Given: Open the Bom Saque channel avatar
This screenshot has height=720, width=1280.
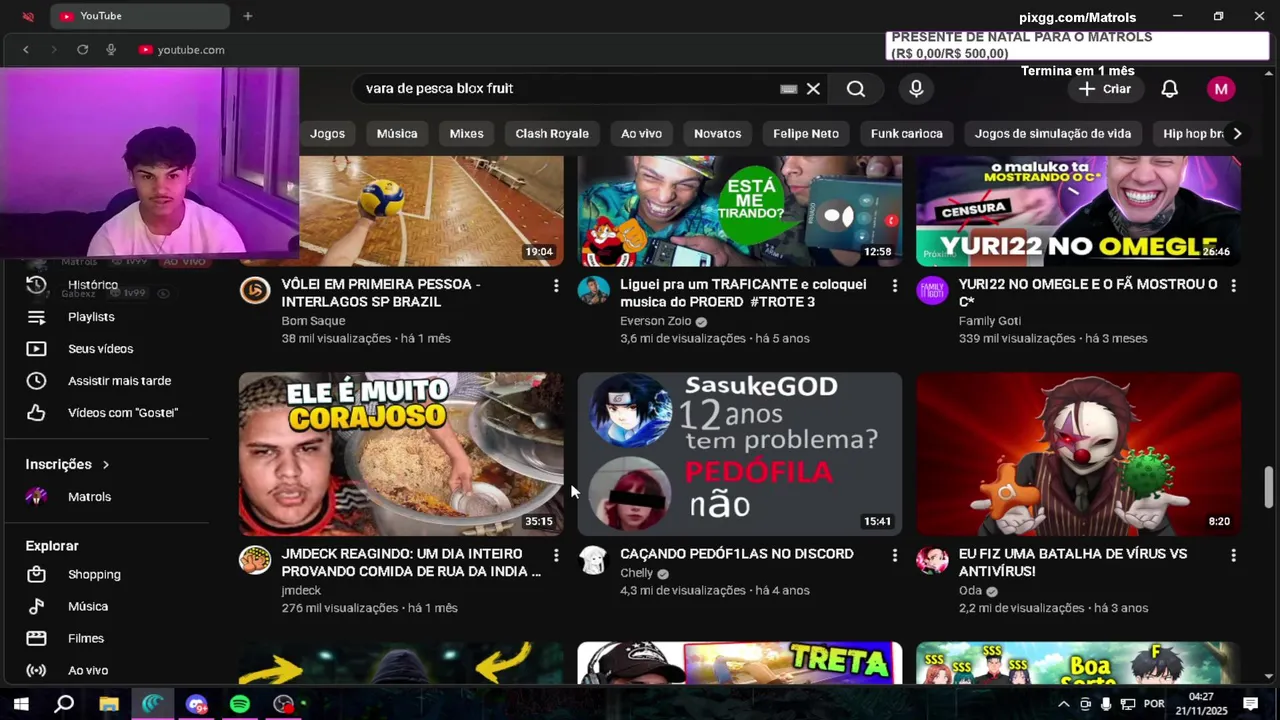Looking at the screenshot, I should click(255, 291).
